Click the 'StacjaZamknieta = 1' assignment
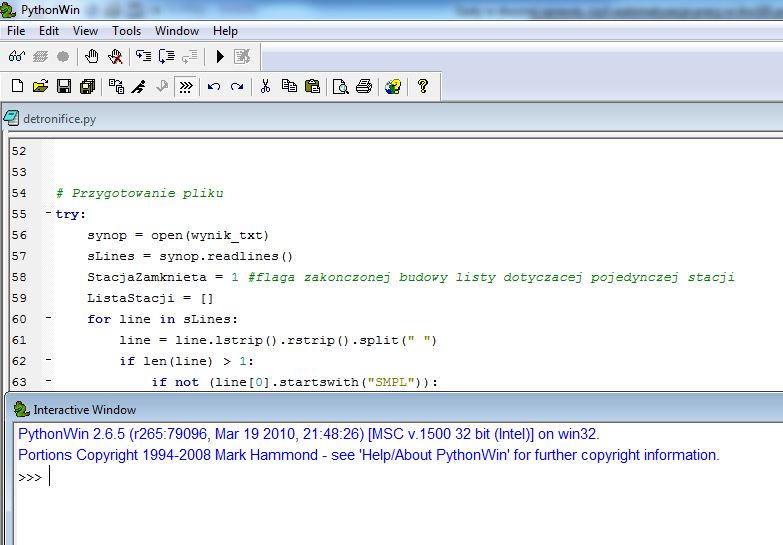The image size is (783, 545). (162, 277)
